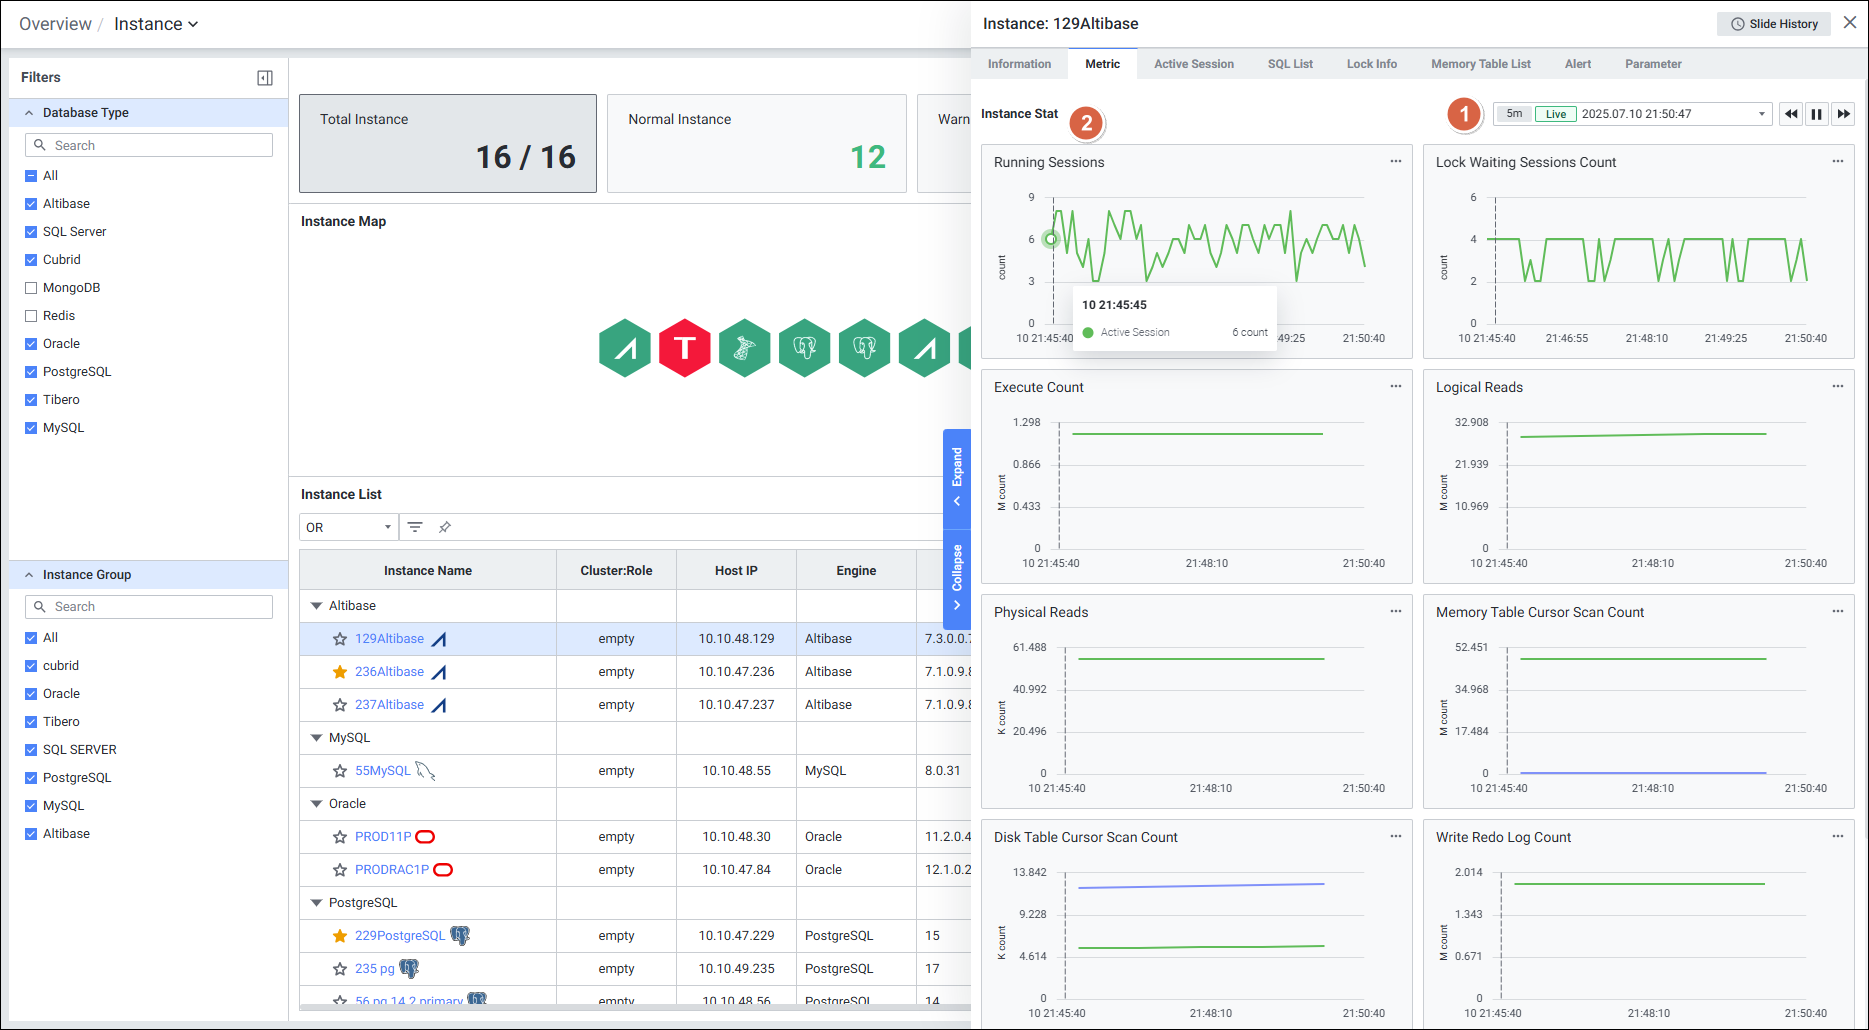
Task: Open the metric date-time dropdown
Action: pos(1761,114)
